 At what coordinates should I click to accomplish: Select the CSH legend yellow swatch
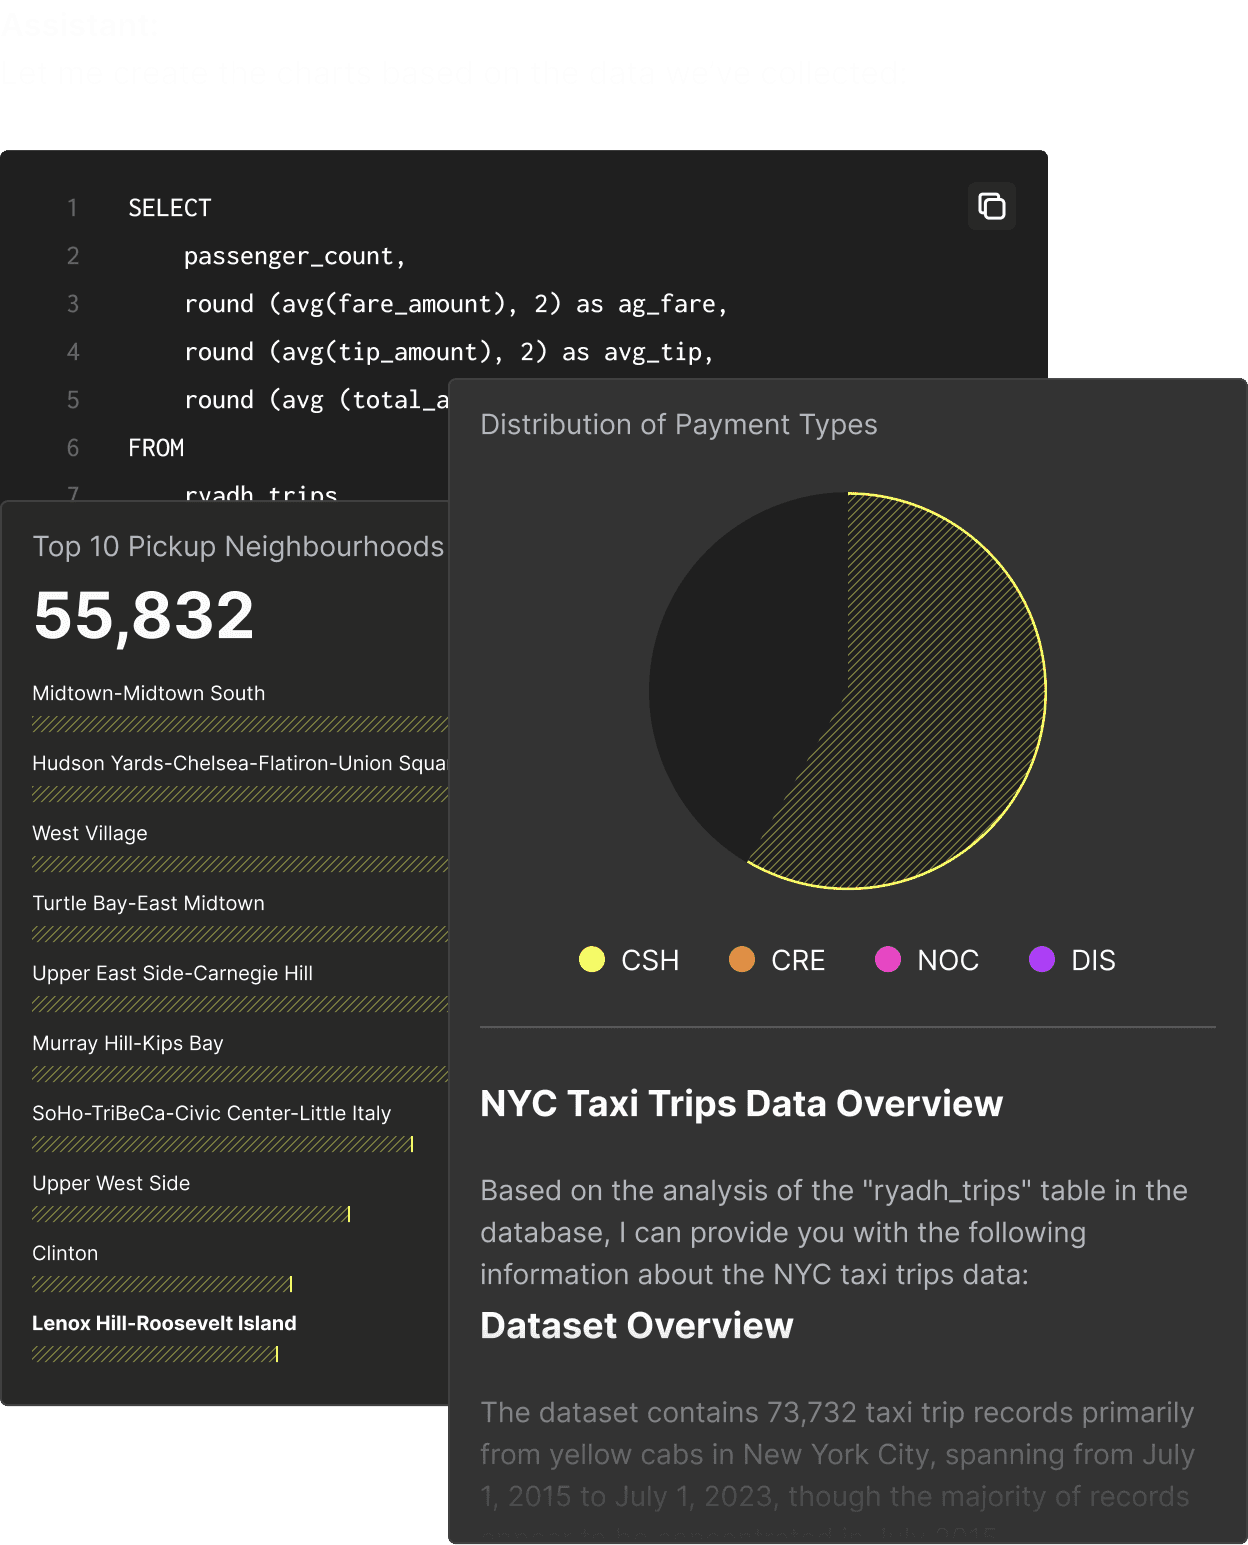tap(592, 959)
